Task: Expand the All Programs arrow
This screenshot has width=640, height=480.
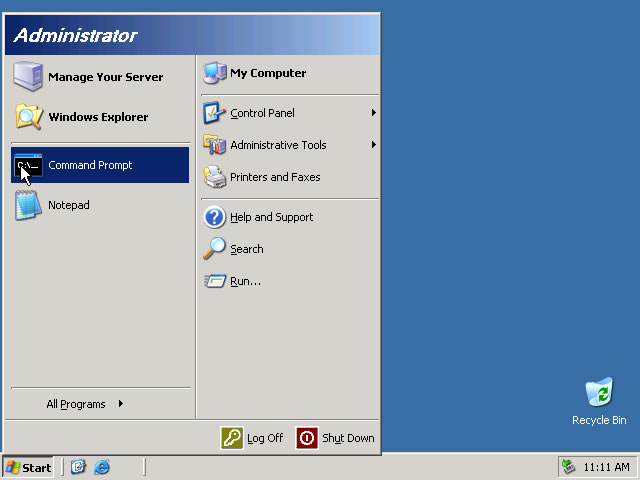Action: click(121, 404)
